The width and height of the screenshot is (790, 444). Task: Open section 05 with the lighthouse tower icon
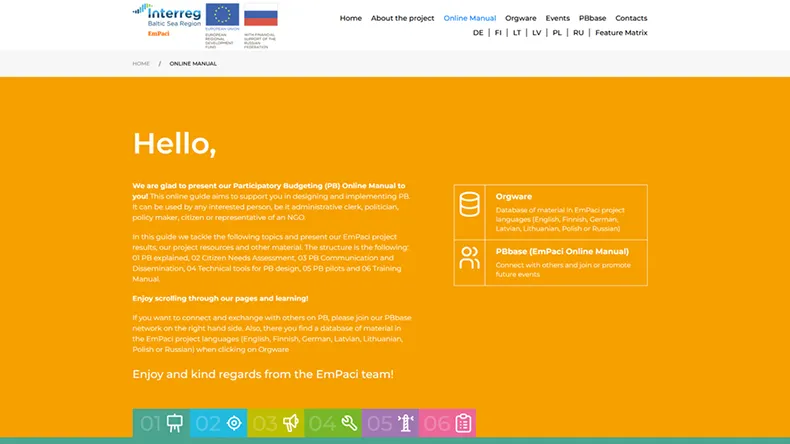[x=390, y=423]
